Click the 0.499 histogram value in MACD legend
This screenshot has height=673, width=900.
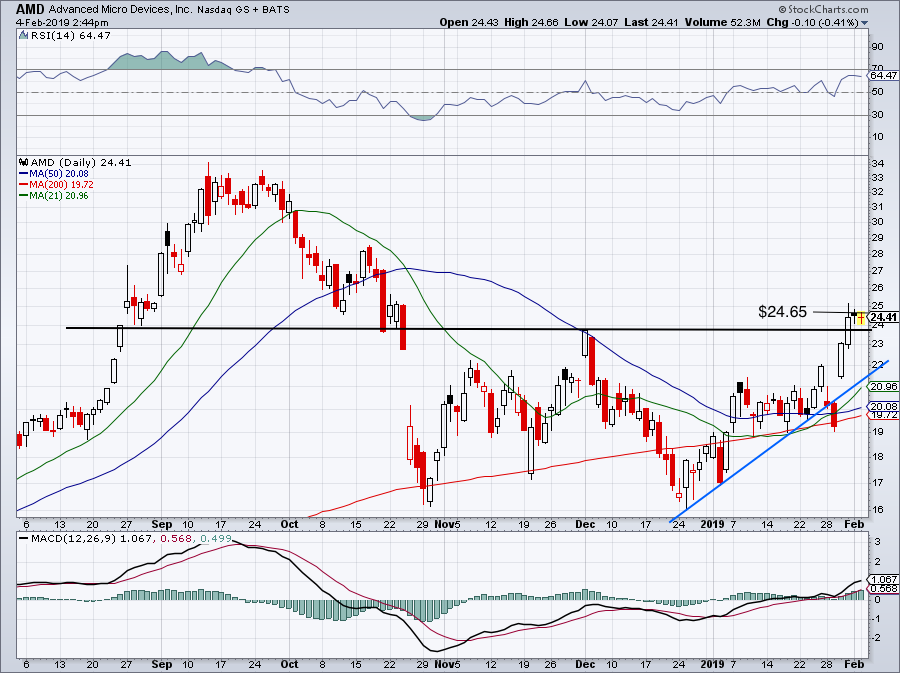(216, 539)
